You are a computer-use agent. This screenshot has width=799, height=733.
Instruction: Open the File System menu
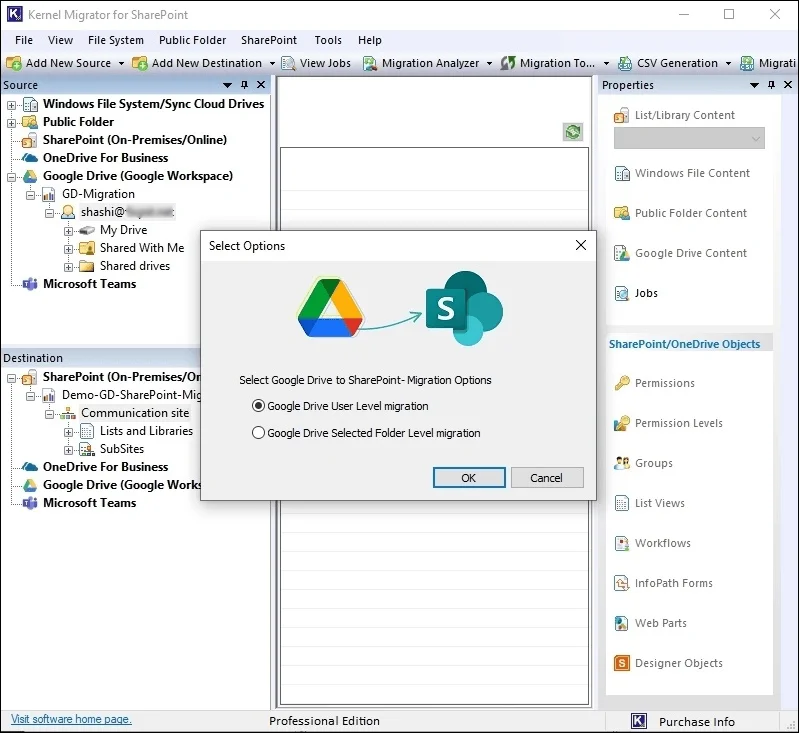pyautogui.click(x=116, y=40)
